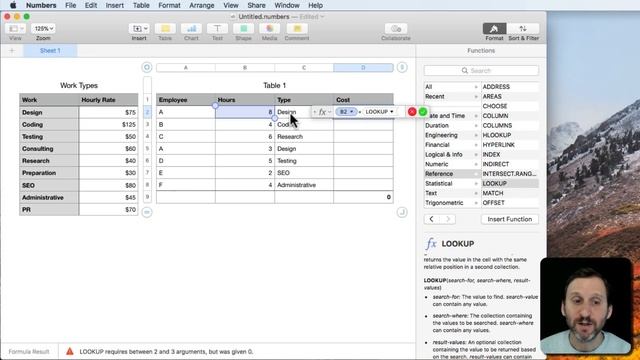Toggle the Format inspector button
The height and width of the screenshot is (360, 640).
point(494,29)
